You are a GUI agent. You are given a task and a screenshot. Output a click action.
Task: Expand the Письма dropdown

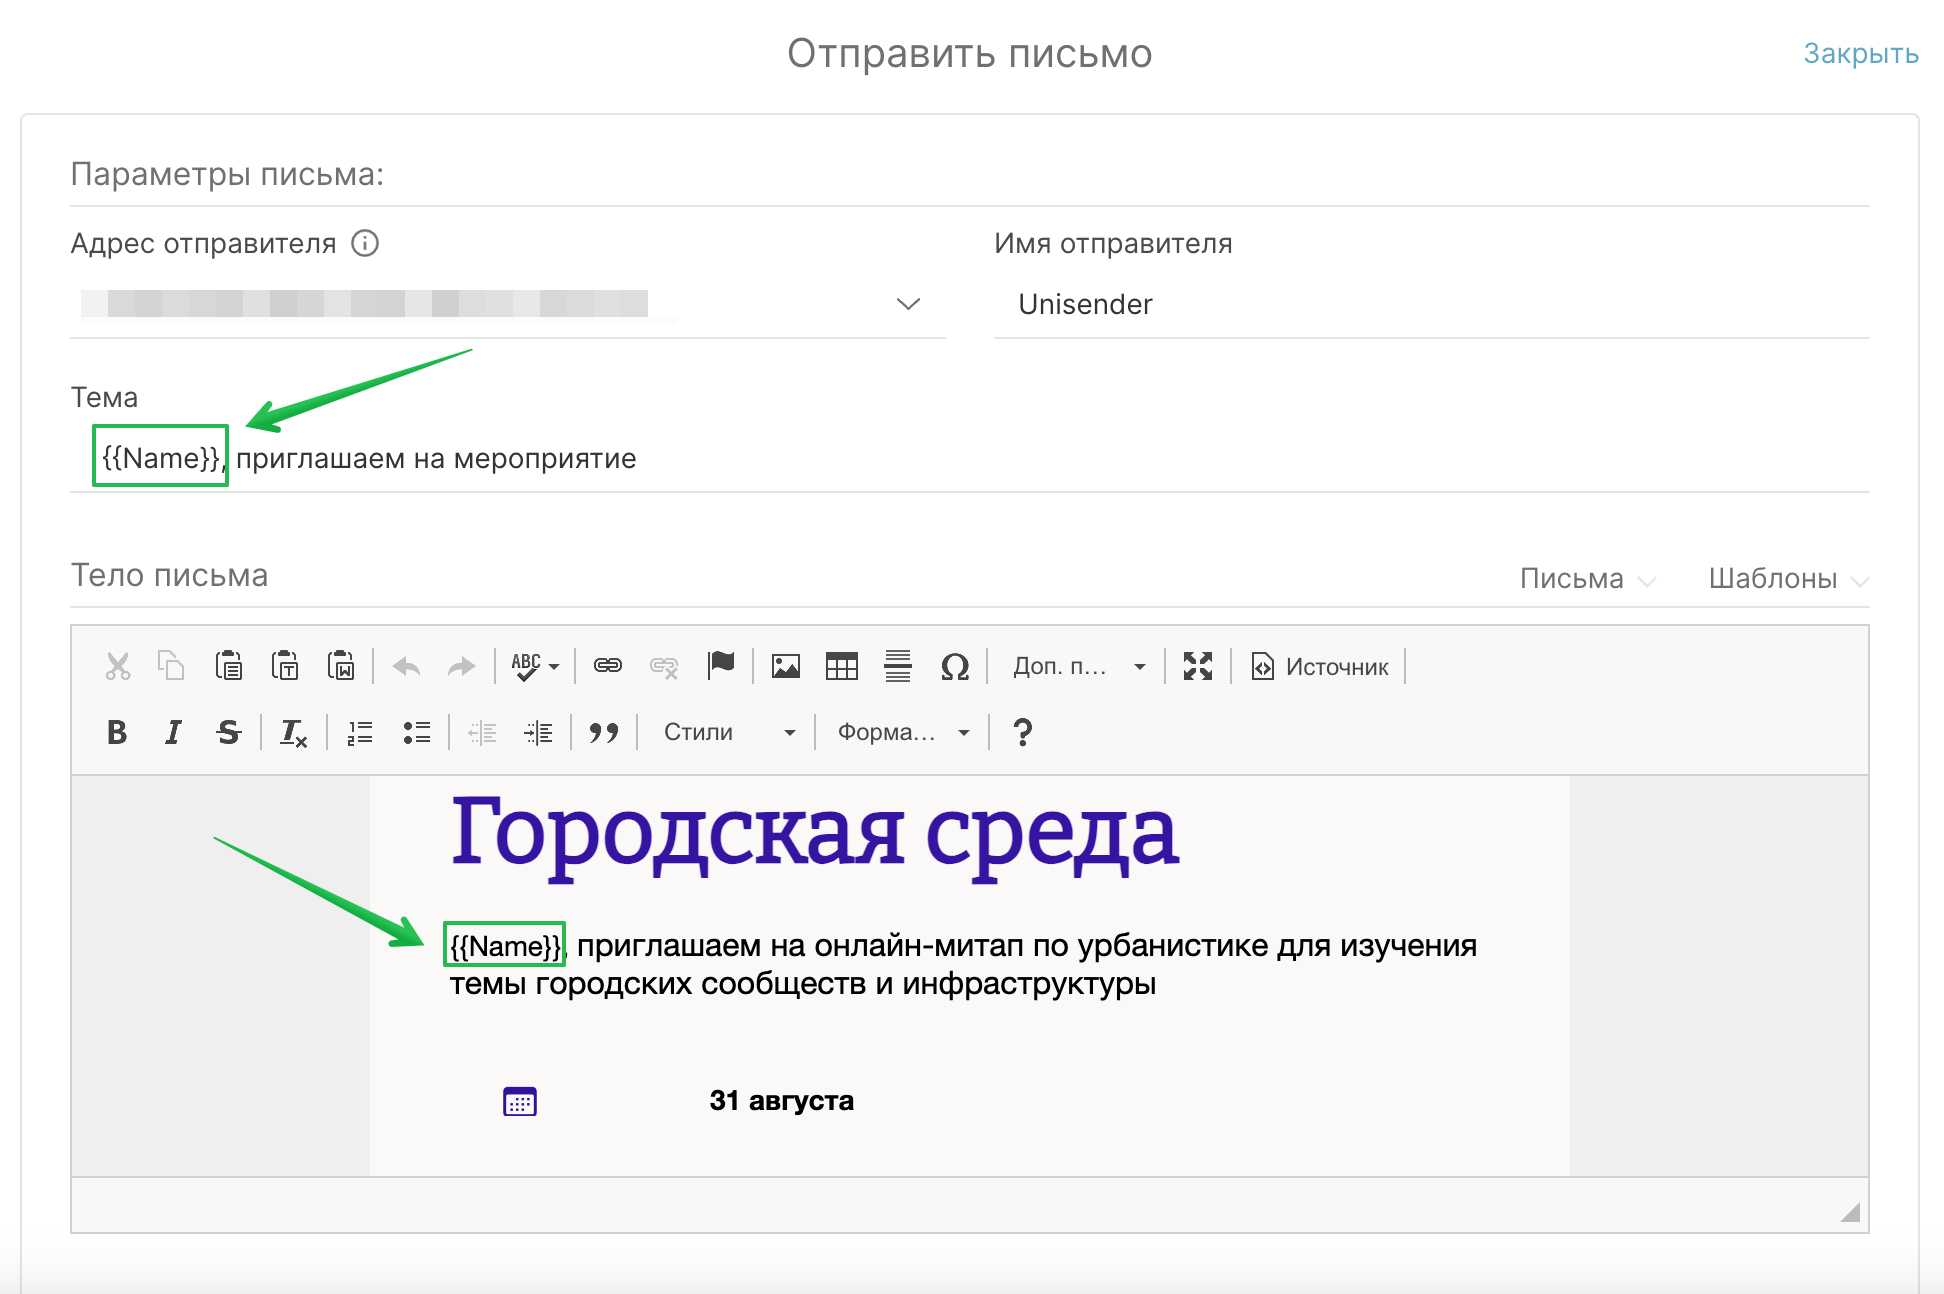pos(1587,579)
